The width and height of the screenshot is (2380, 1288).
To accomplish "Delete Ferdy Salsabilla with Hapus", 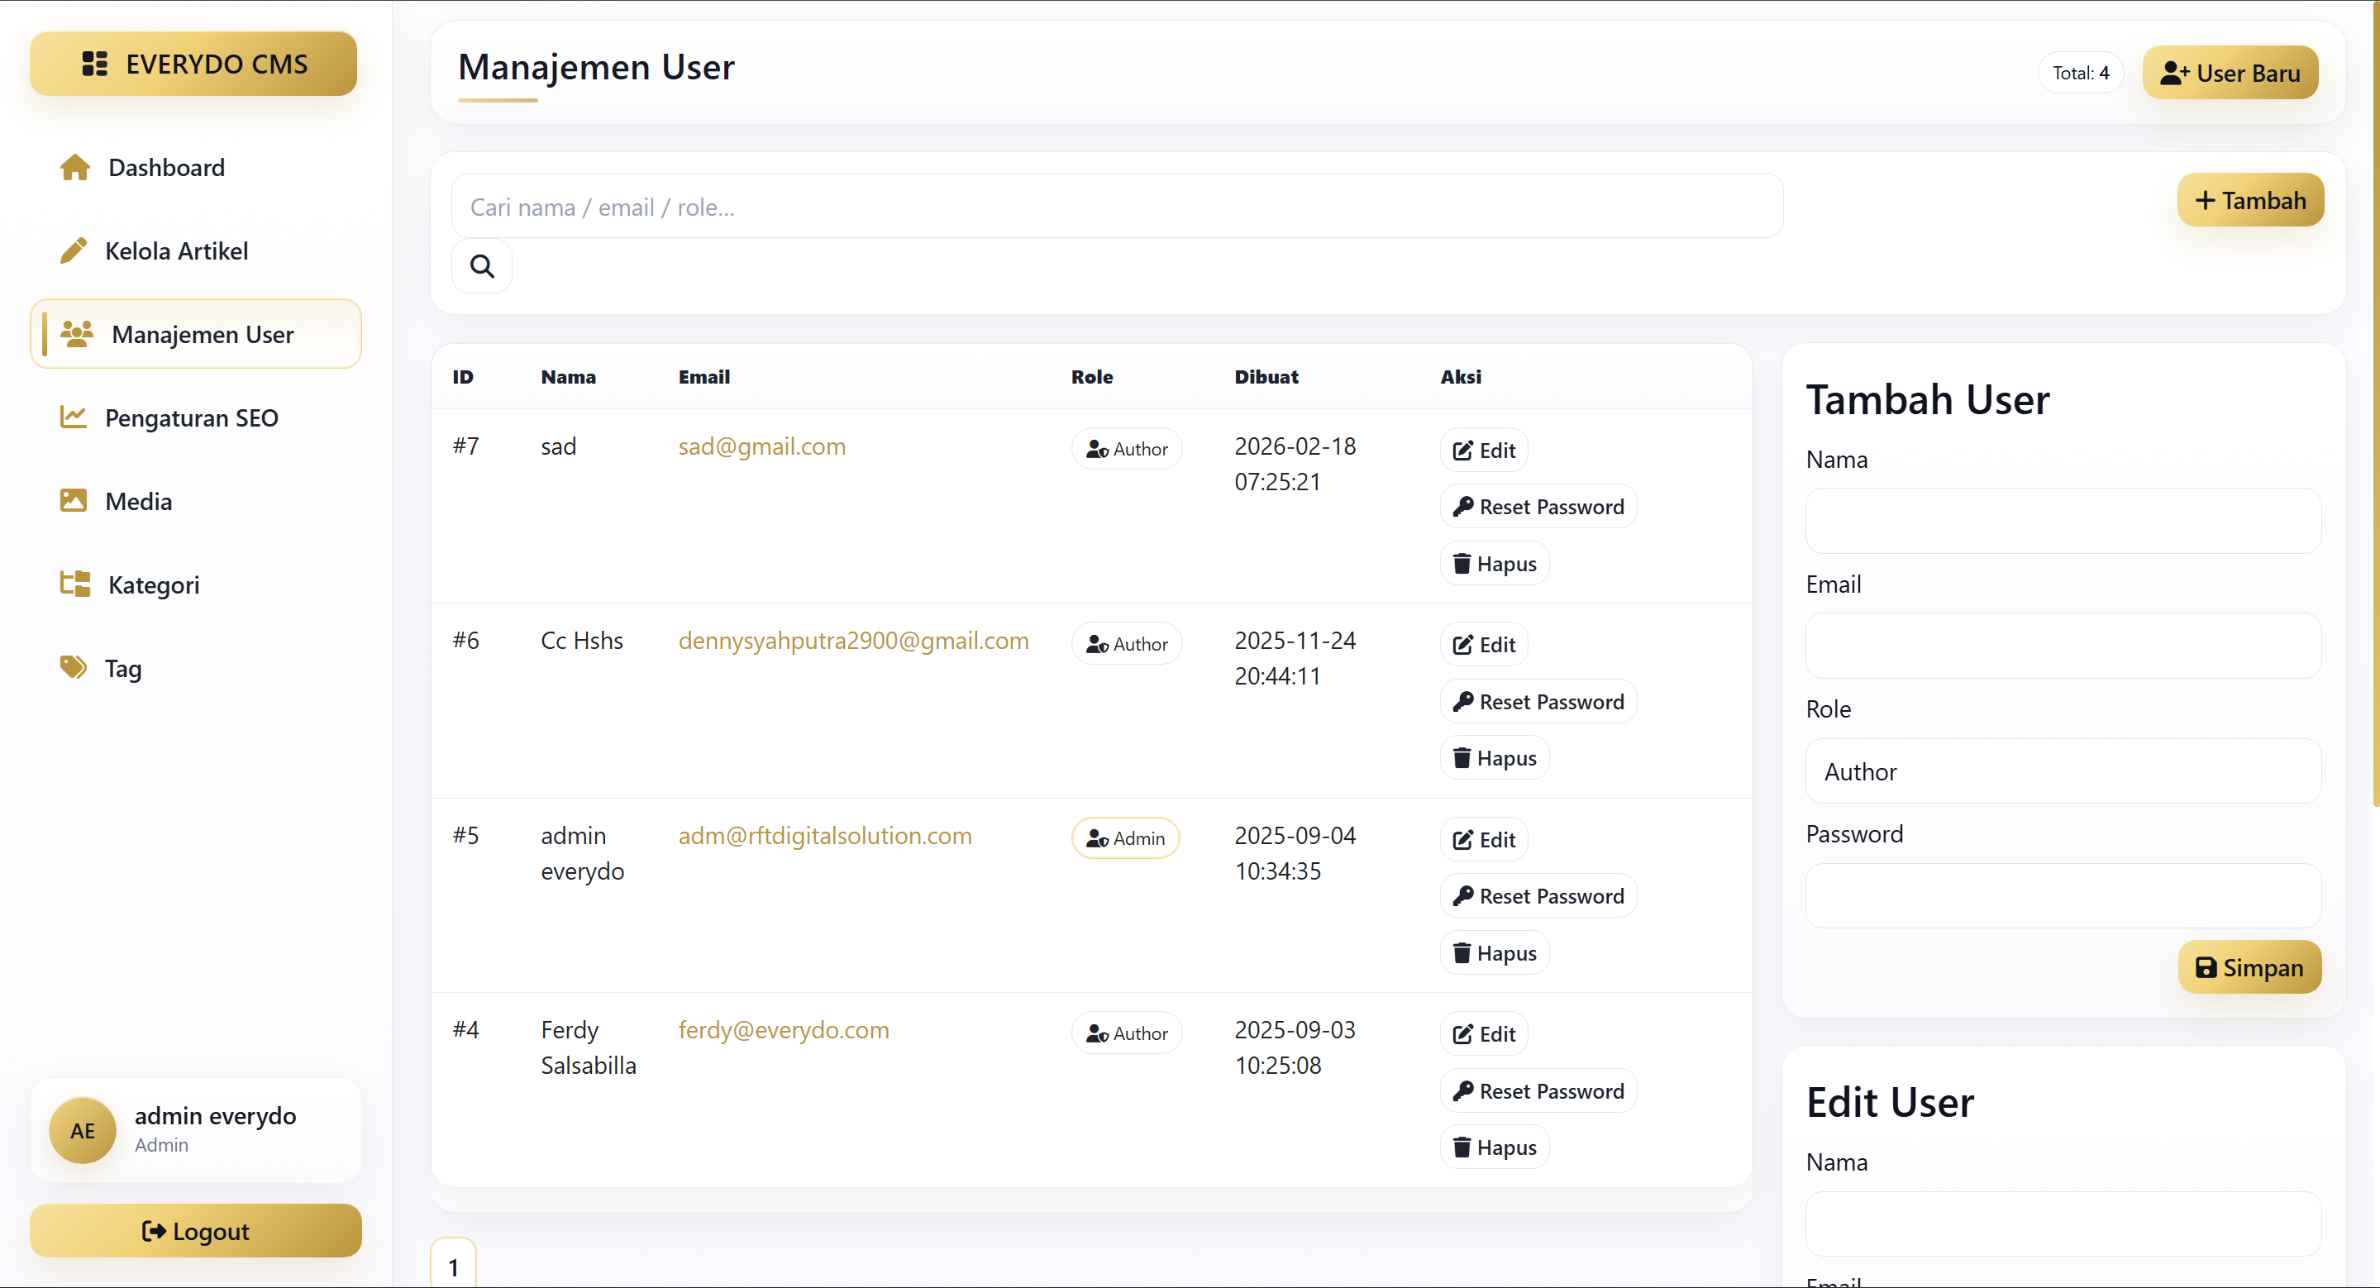I will coord(1495,1148).
